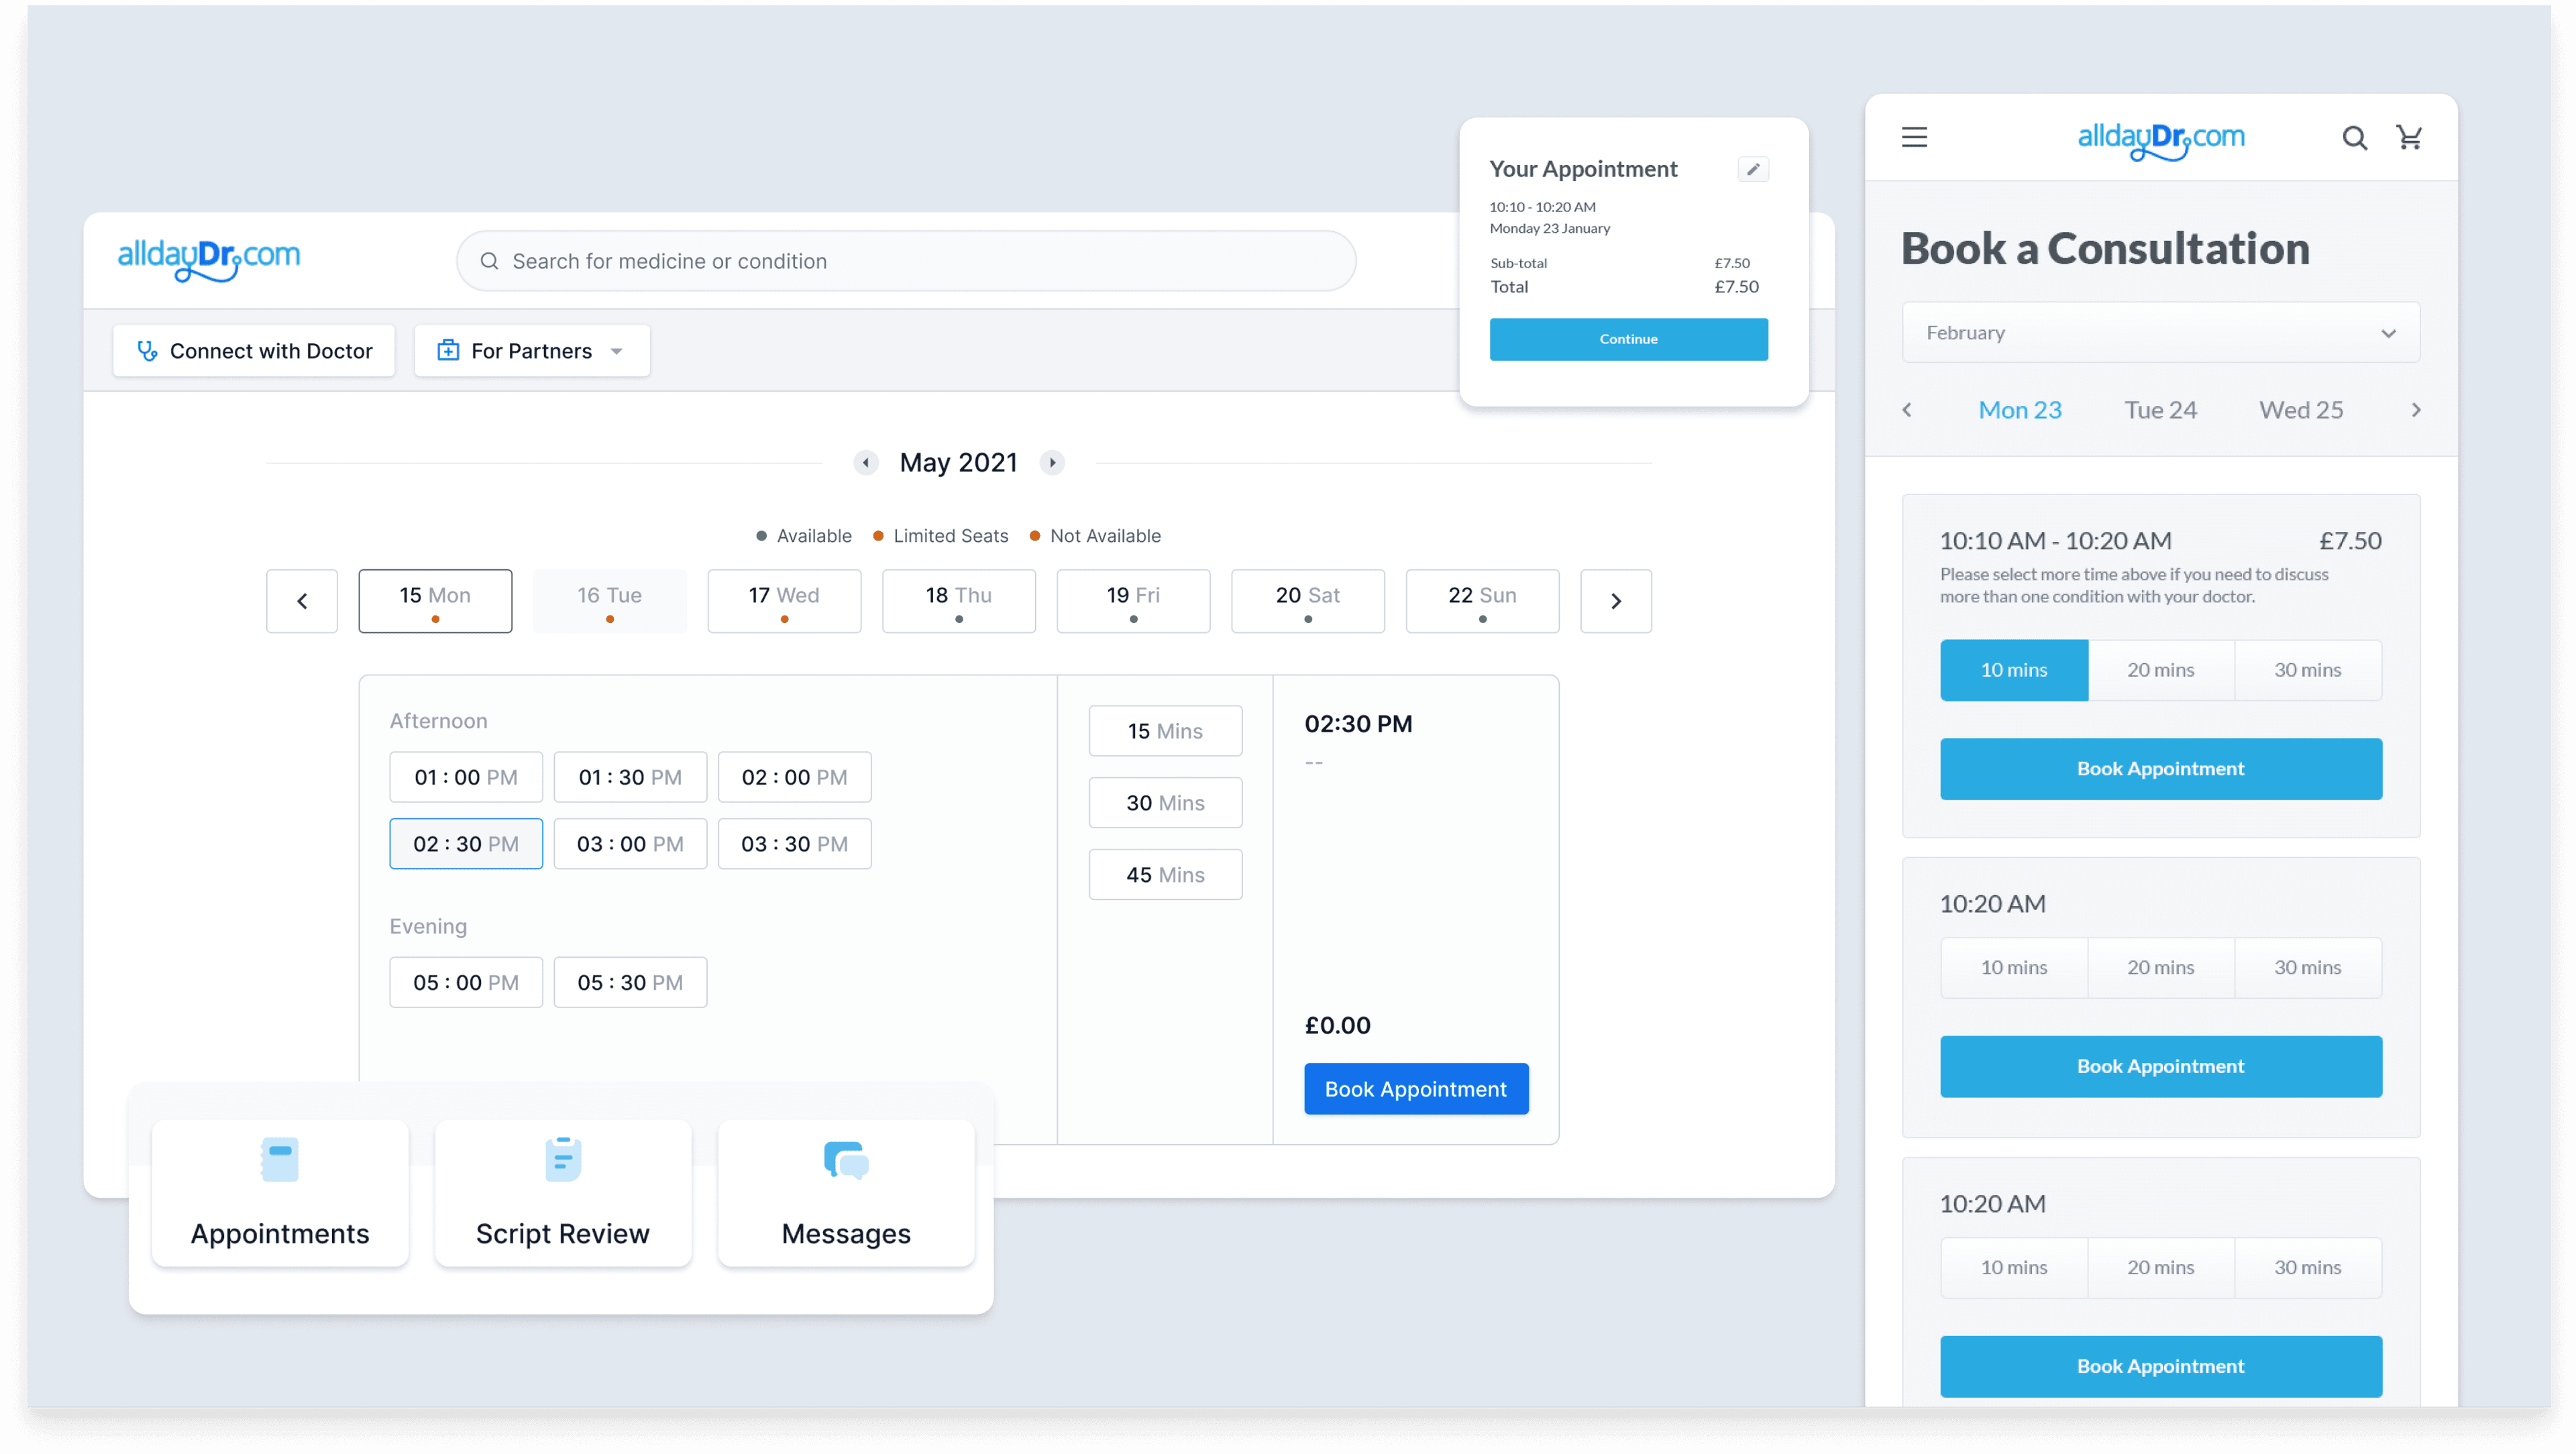Choose the 05:00 PM evening slot
The image size is (2576, 1454).
(466, 982)
